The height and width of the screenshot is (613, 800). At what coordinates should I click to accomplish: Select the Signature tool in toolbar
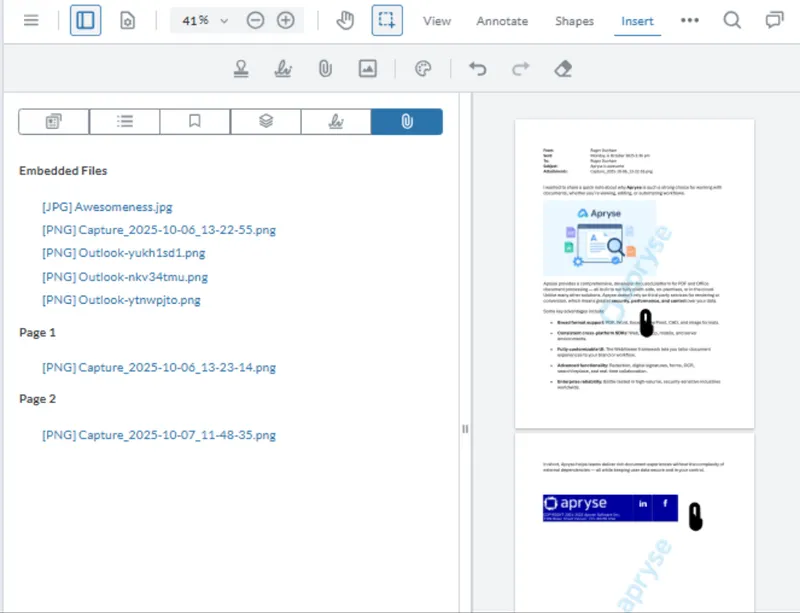(x=283, y=68)
